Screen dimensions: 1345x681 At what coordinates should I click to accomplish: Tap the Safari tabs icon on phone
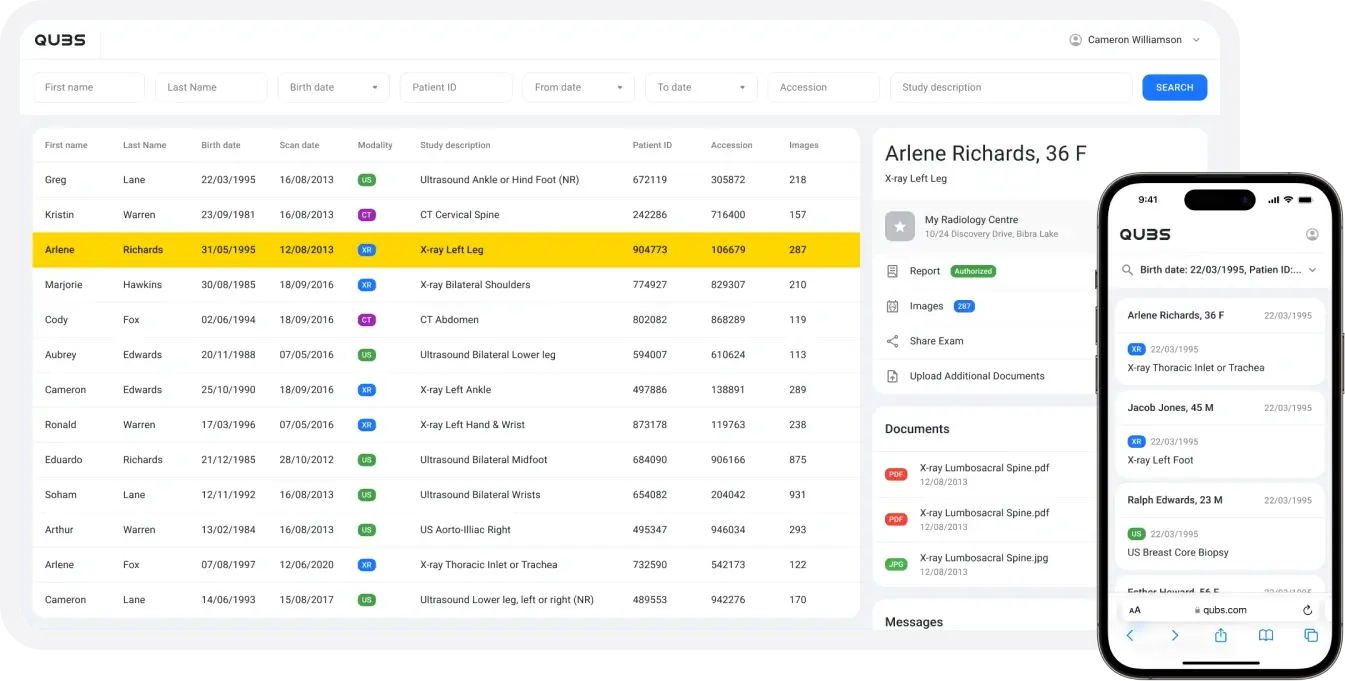pos(1311,635)
